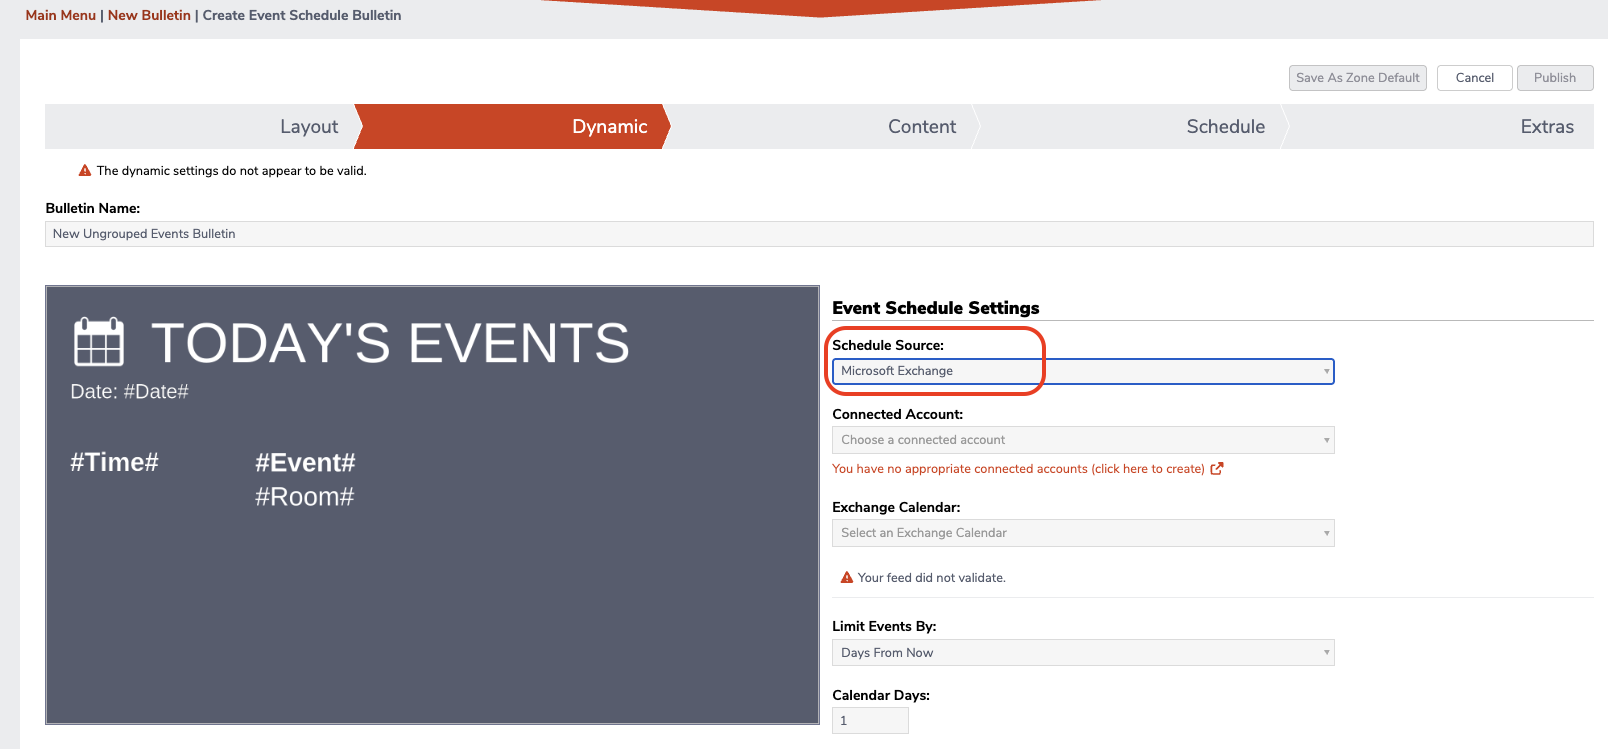The width and height of the screenshot is (1608, 749).
Task: Click the Calendar Days label
Action: click(881, 696)
